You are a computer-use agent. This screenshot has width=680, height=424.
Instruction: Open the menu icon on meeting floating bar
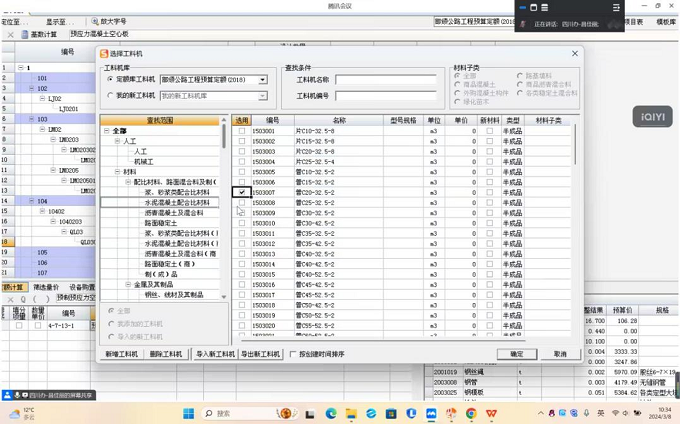[616, 7]
